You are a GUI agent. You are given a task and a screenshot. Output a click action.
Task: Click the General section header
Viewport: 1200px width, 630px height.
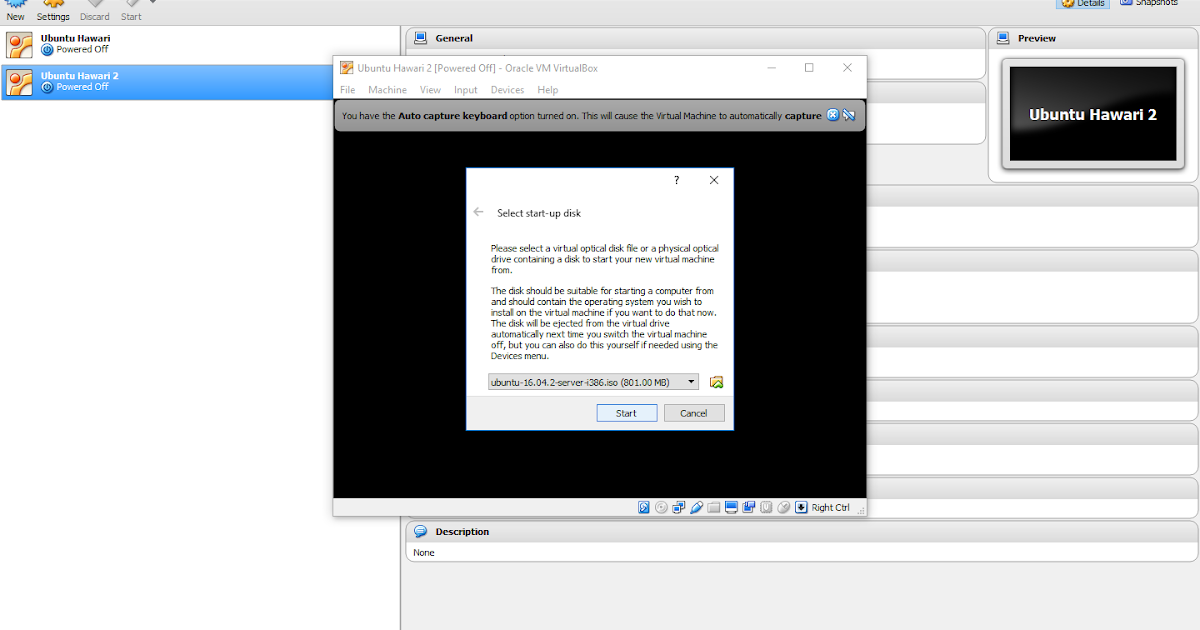[695, 38]
